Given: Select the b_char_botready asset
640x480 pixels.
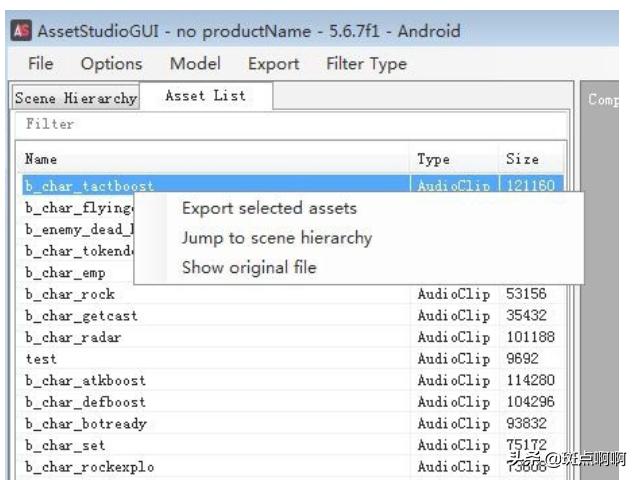Looking at the screenshot, I should click(85, 423).
